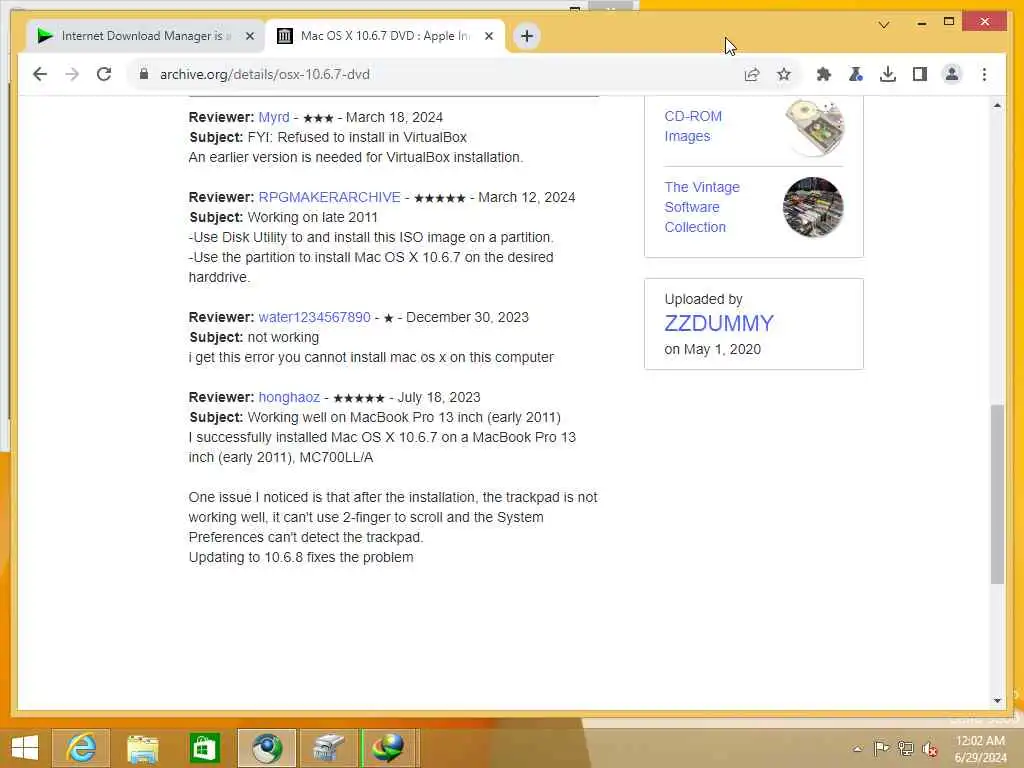Viewport: 1024px width, 768px height.
Task: Click the 'December 30, 2023' review date
Action: pos(468,317)
